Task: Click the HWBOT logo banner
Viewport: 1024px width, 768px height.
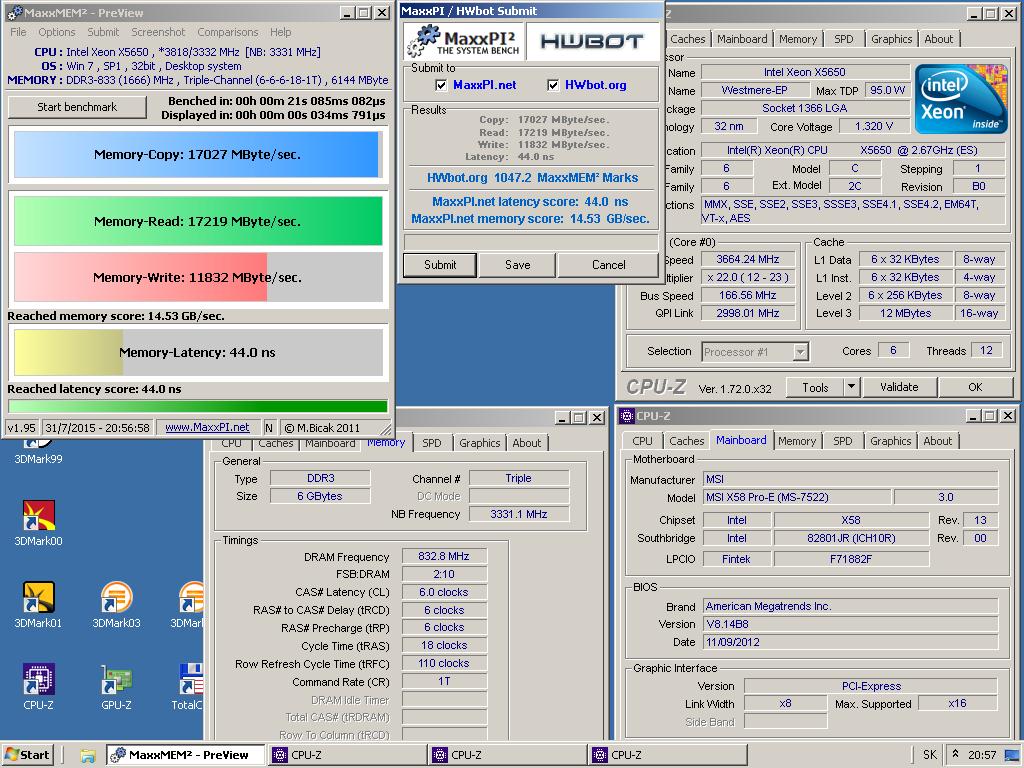Action: pos(592,41)
